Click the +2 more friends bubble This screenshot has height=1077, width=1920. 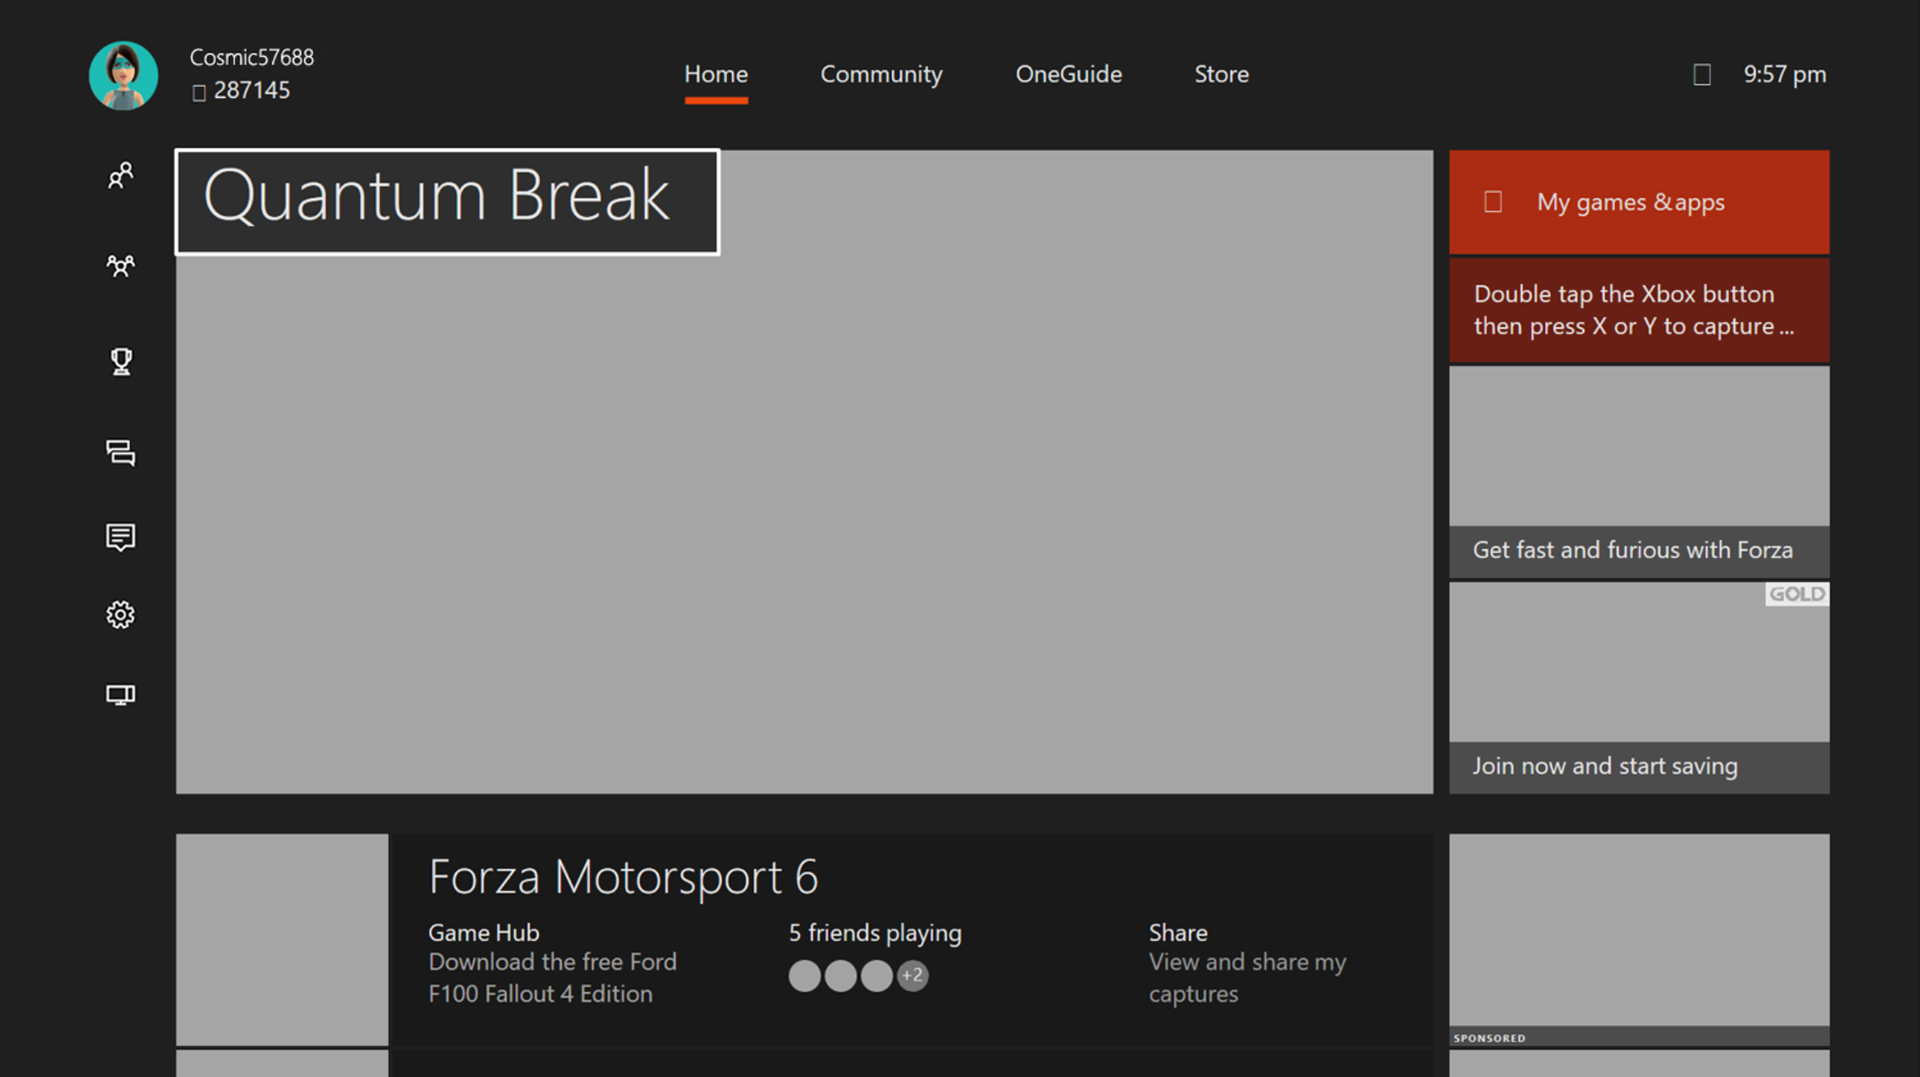pyautogui.click(x=912, y=976)
